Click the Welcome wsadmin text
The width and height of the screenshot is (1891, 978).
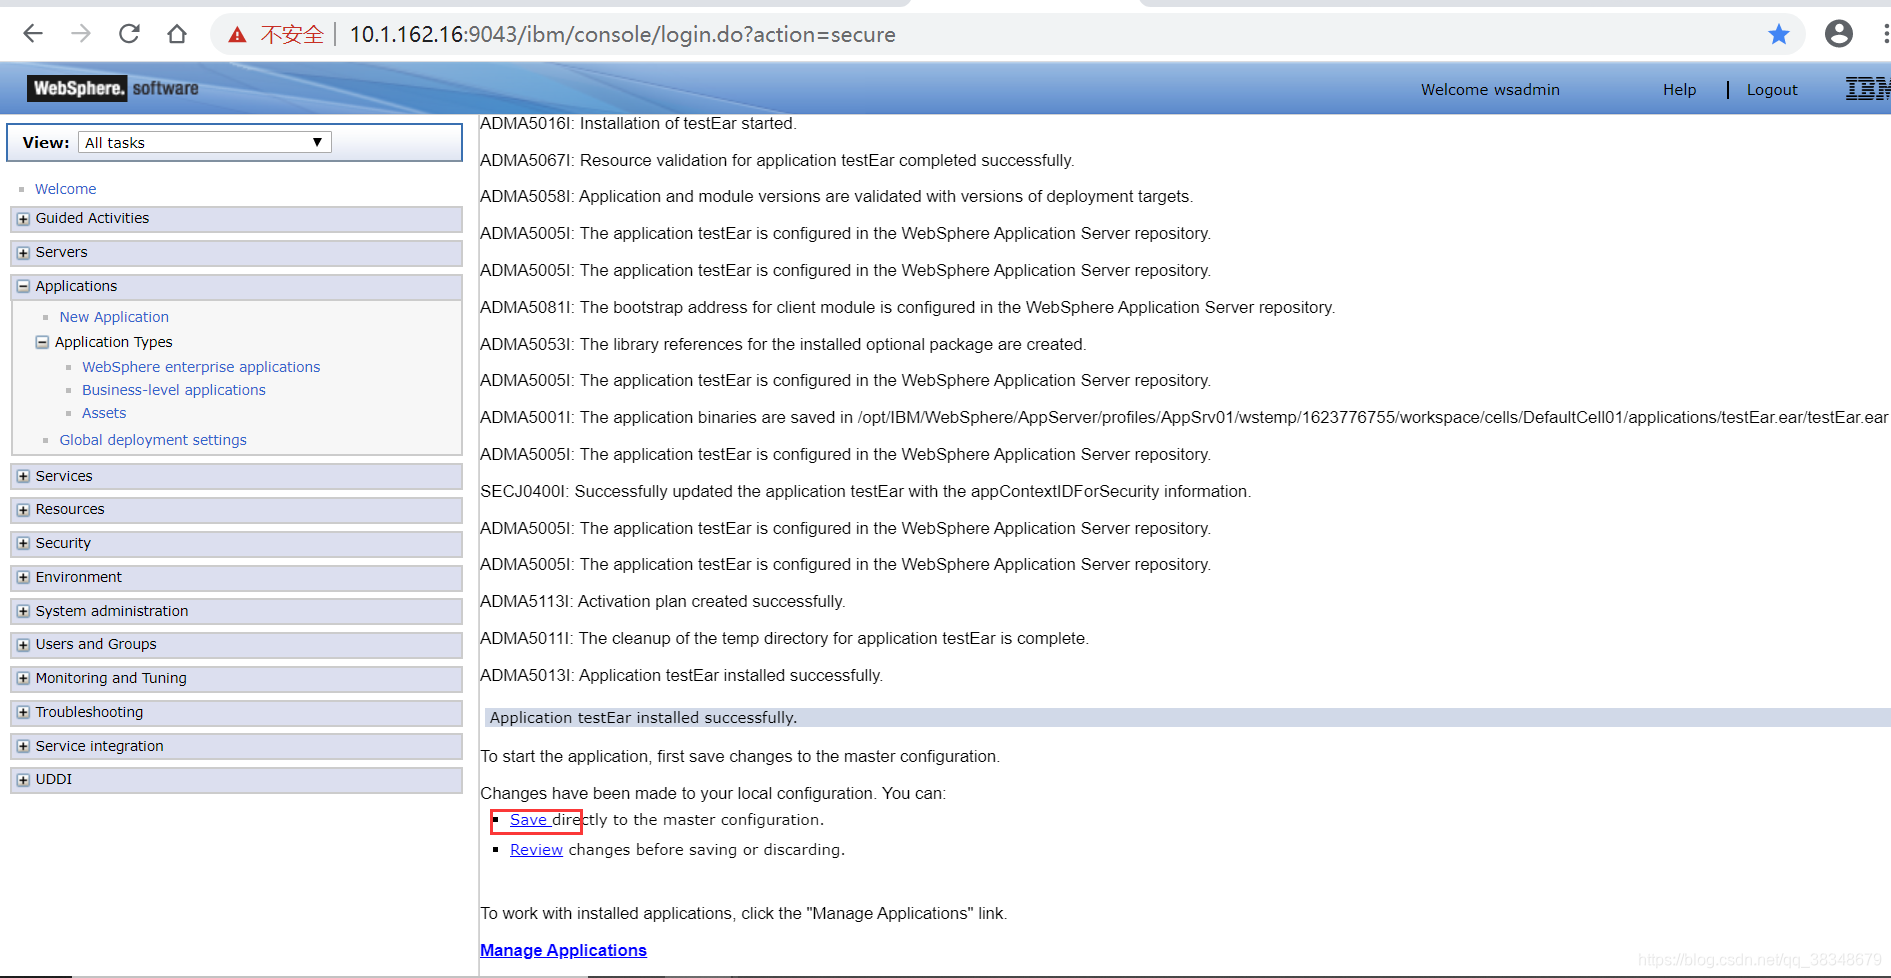click(x=1490, y=90)
